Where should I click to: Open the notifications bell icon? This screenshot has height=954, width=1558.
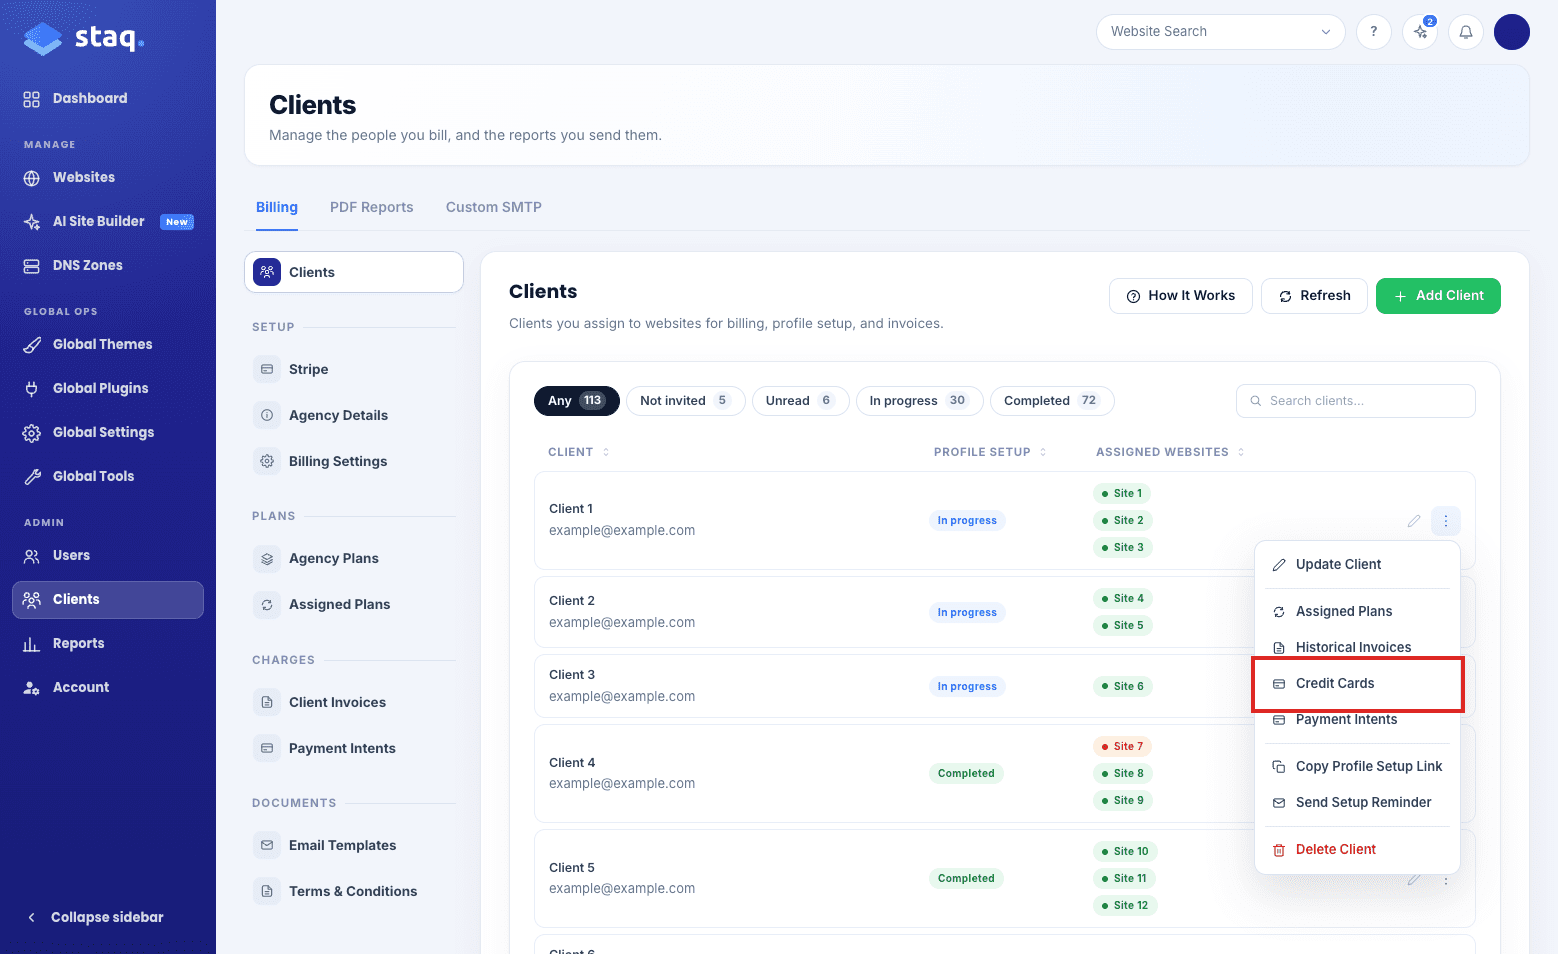pyautogui.click(x=1466, y=32)
